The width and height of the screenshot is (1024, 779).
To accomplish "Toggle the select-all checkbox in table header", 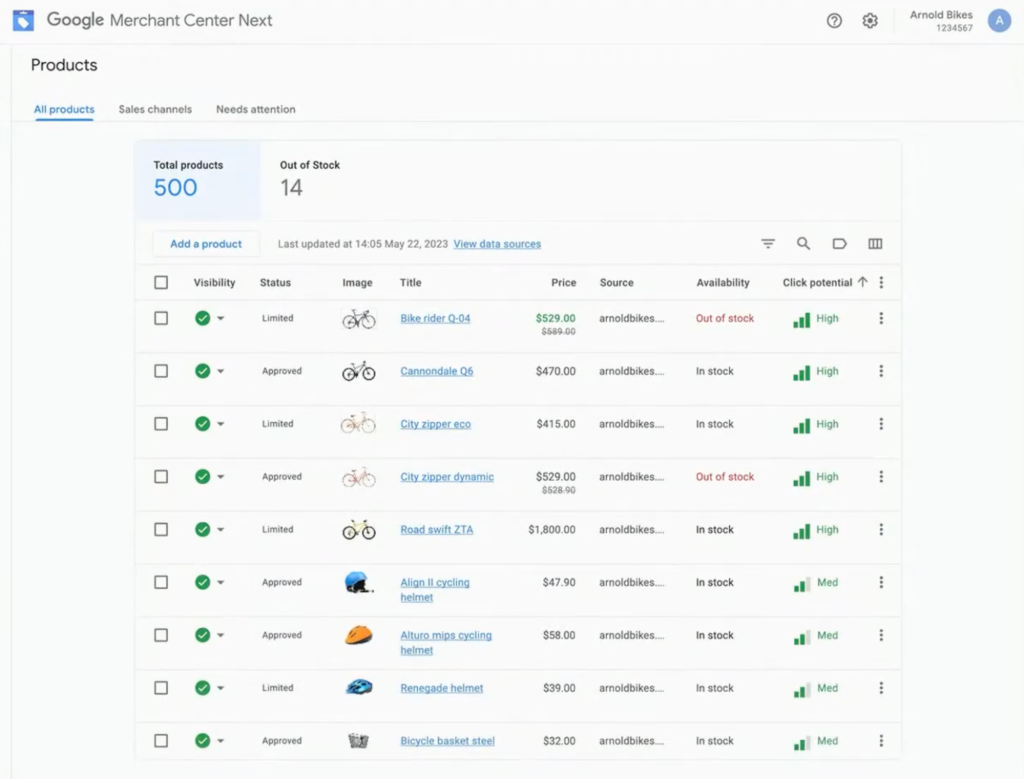I will point(161,282).
